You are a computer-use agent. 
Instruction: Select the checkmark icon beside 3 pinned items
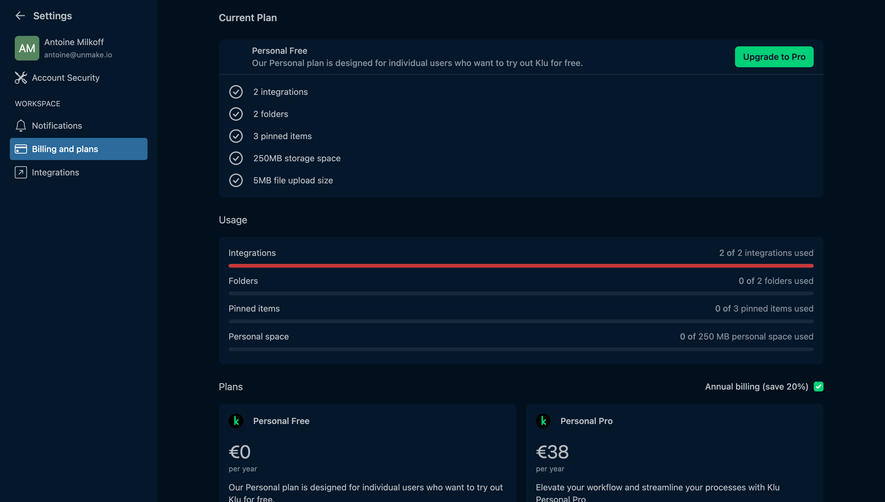[236, 136]
